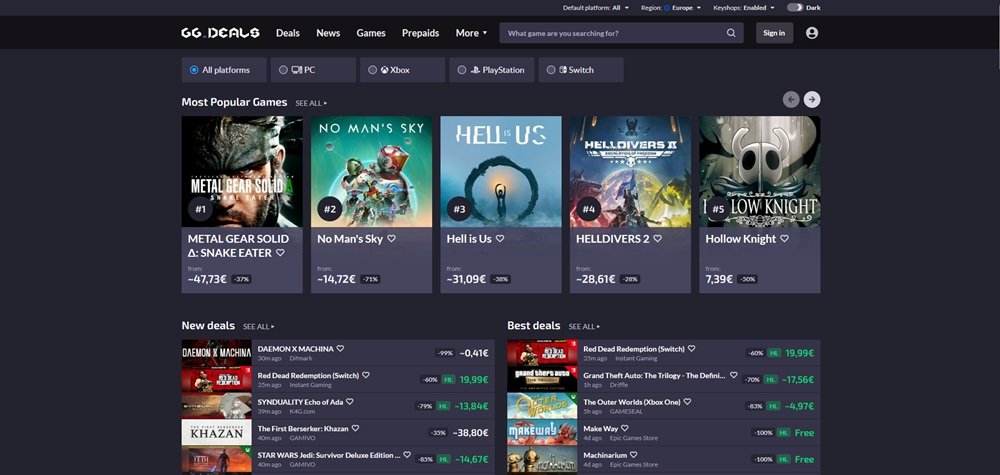1000x475 pixels.
Task: Click the Machinarium thumbnail in Best deals
Action: pyautogui.click(x=541, y=459)
